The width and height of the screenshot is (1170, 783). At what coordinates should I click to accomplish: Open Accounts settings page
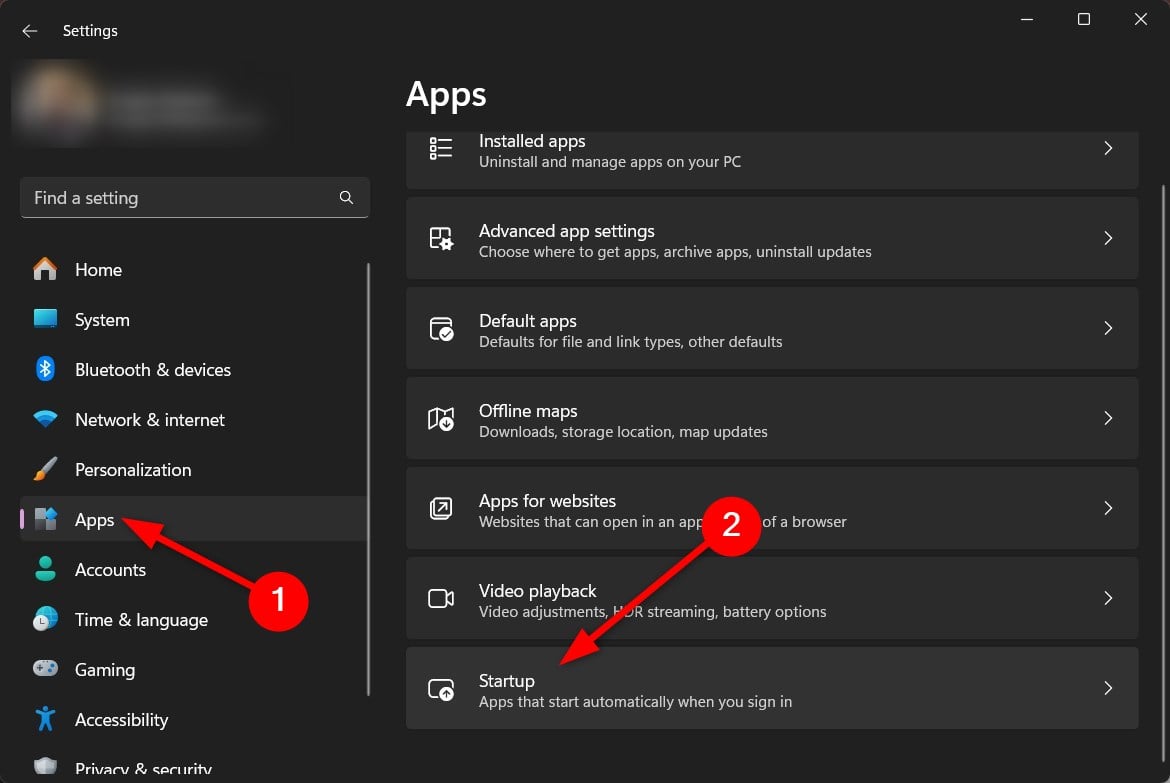193,570
